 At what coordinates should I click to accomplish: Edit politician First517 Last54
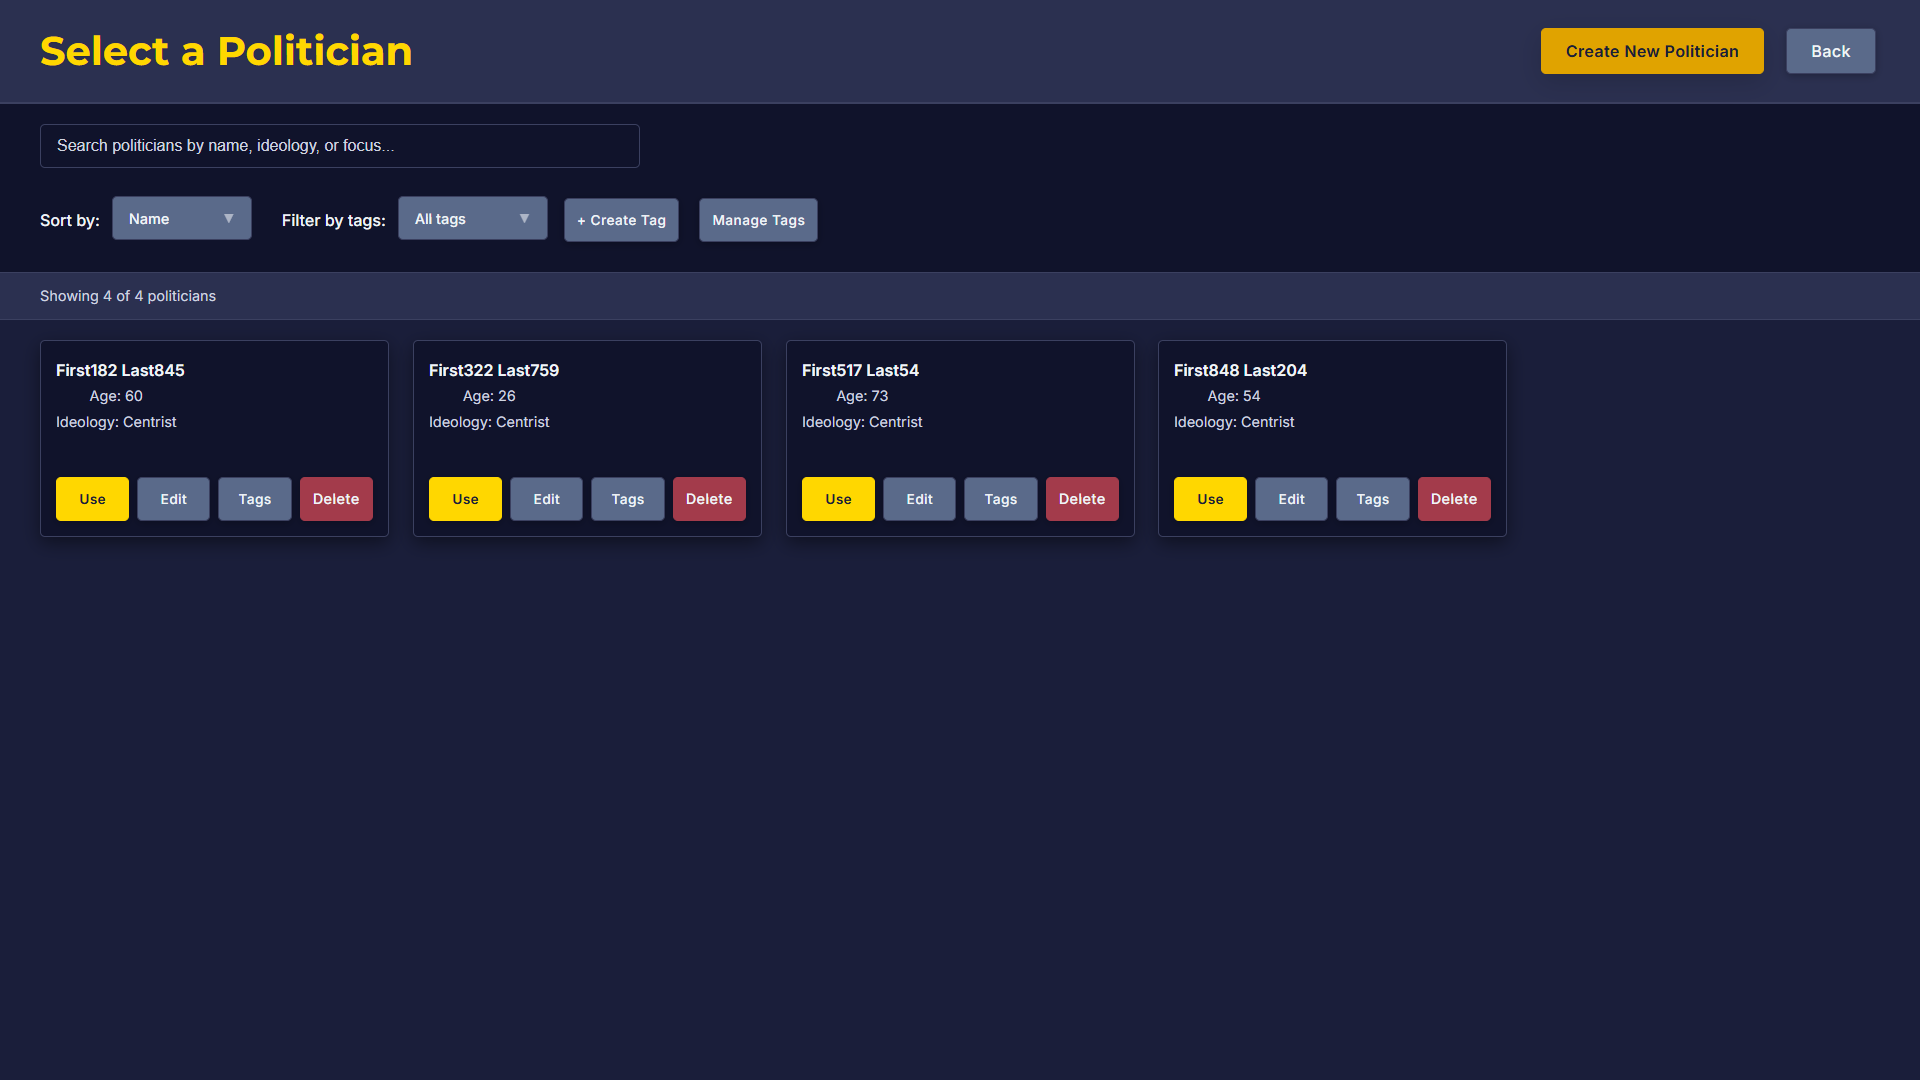[x=919, y=499]
